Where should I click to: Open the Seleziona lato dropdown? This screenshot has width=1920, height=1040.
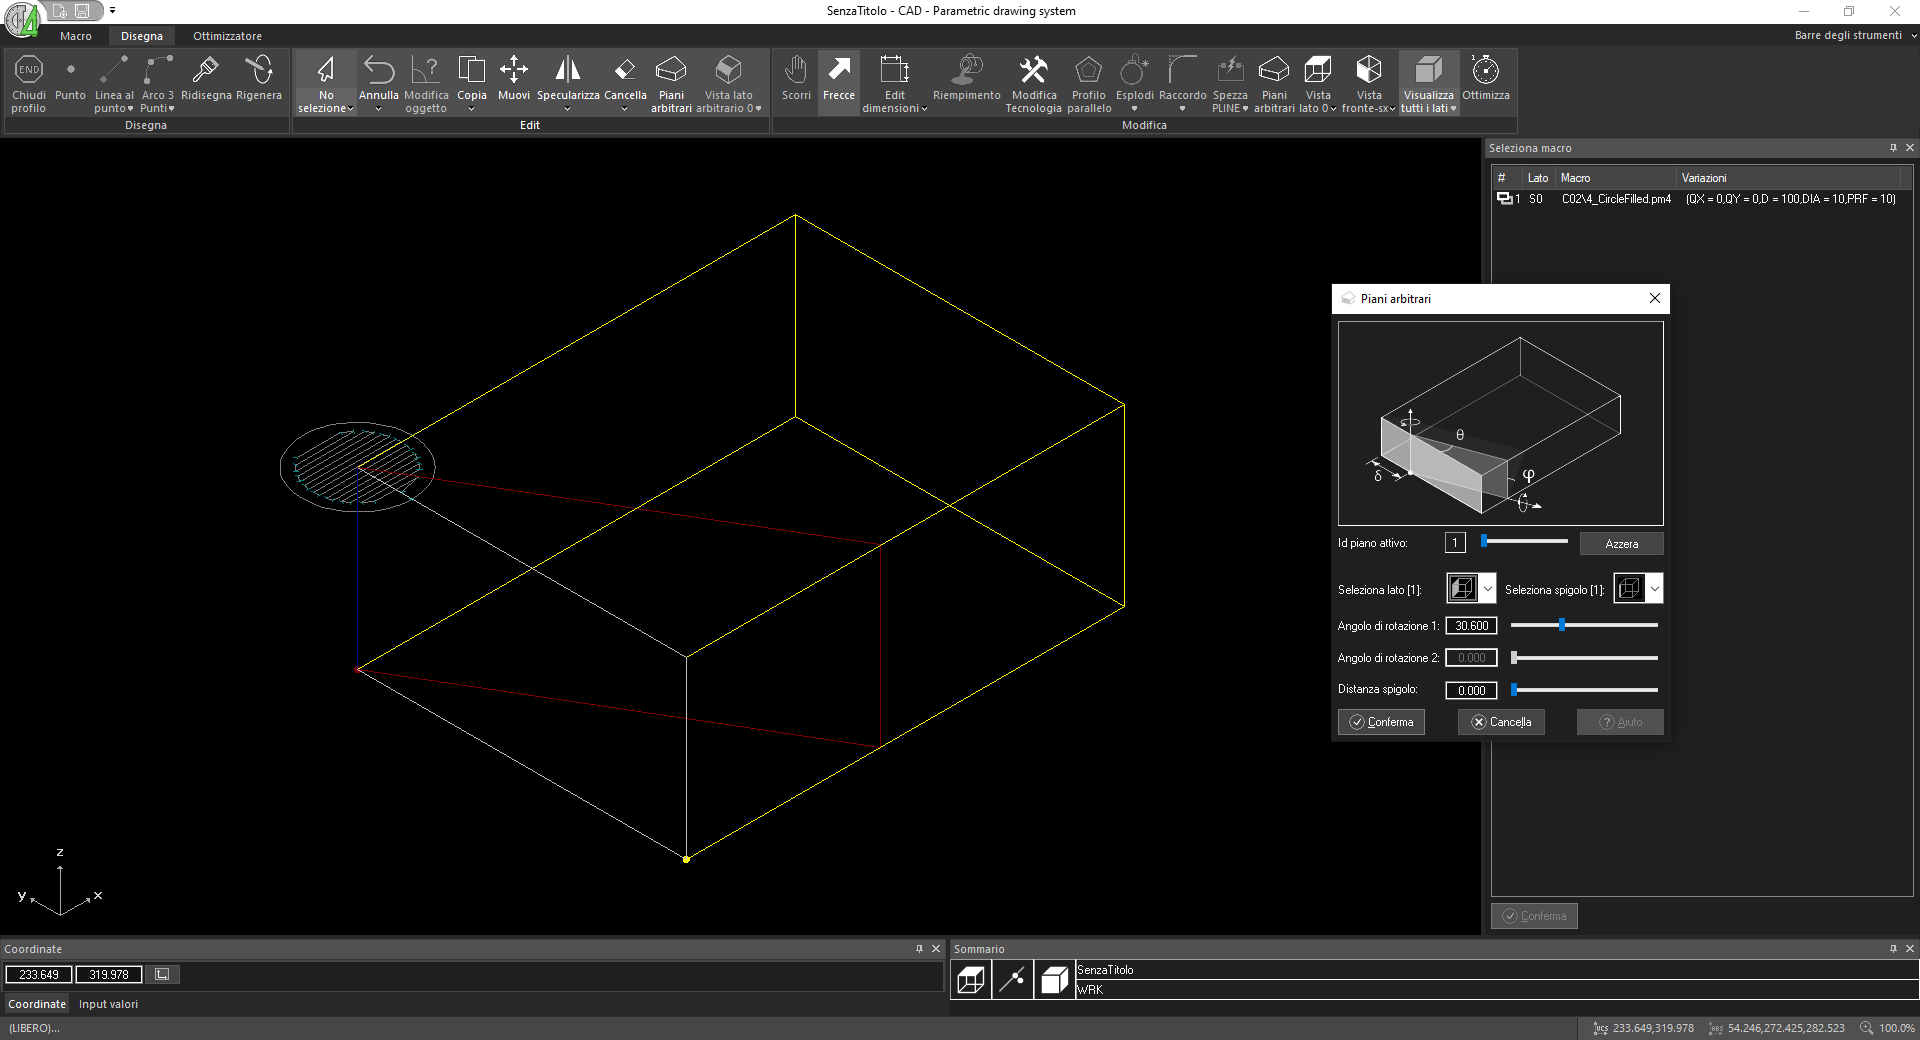pyautogui.click(x=1487, y=589)
